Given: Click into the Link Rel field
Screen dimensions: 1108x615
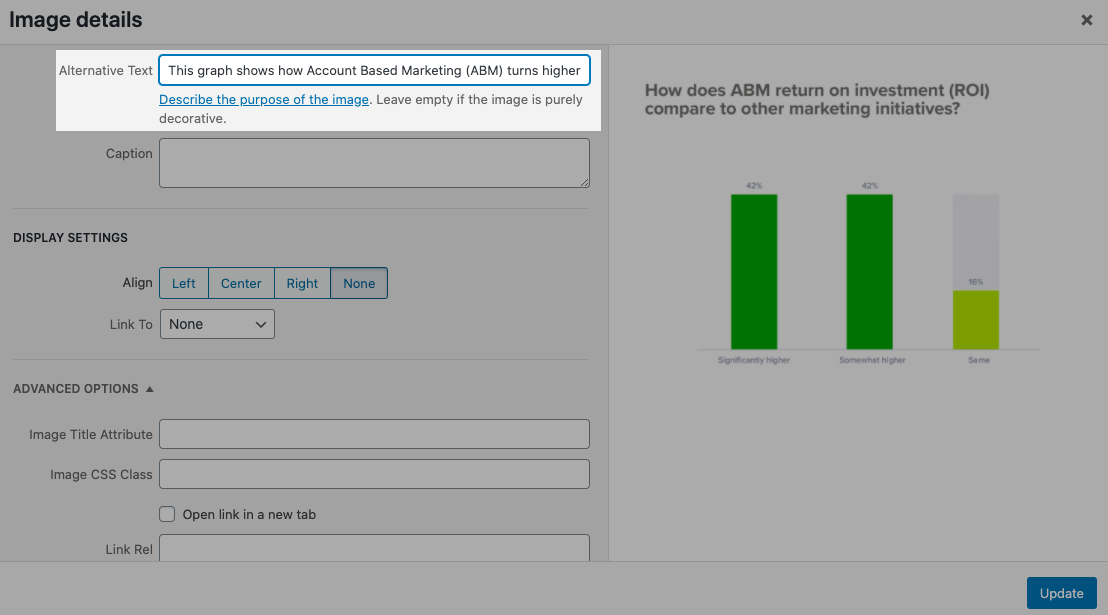Looking at the screenshot, I should [x=374, y=548].
